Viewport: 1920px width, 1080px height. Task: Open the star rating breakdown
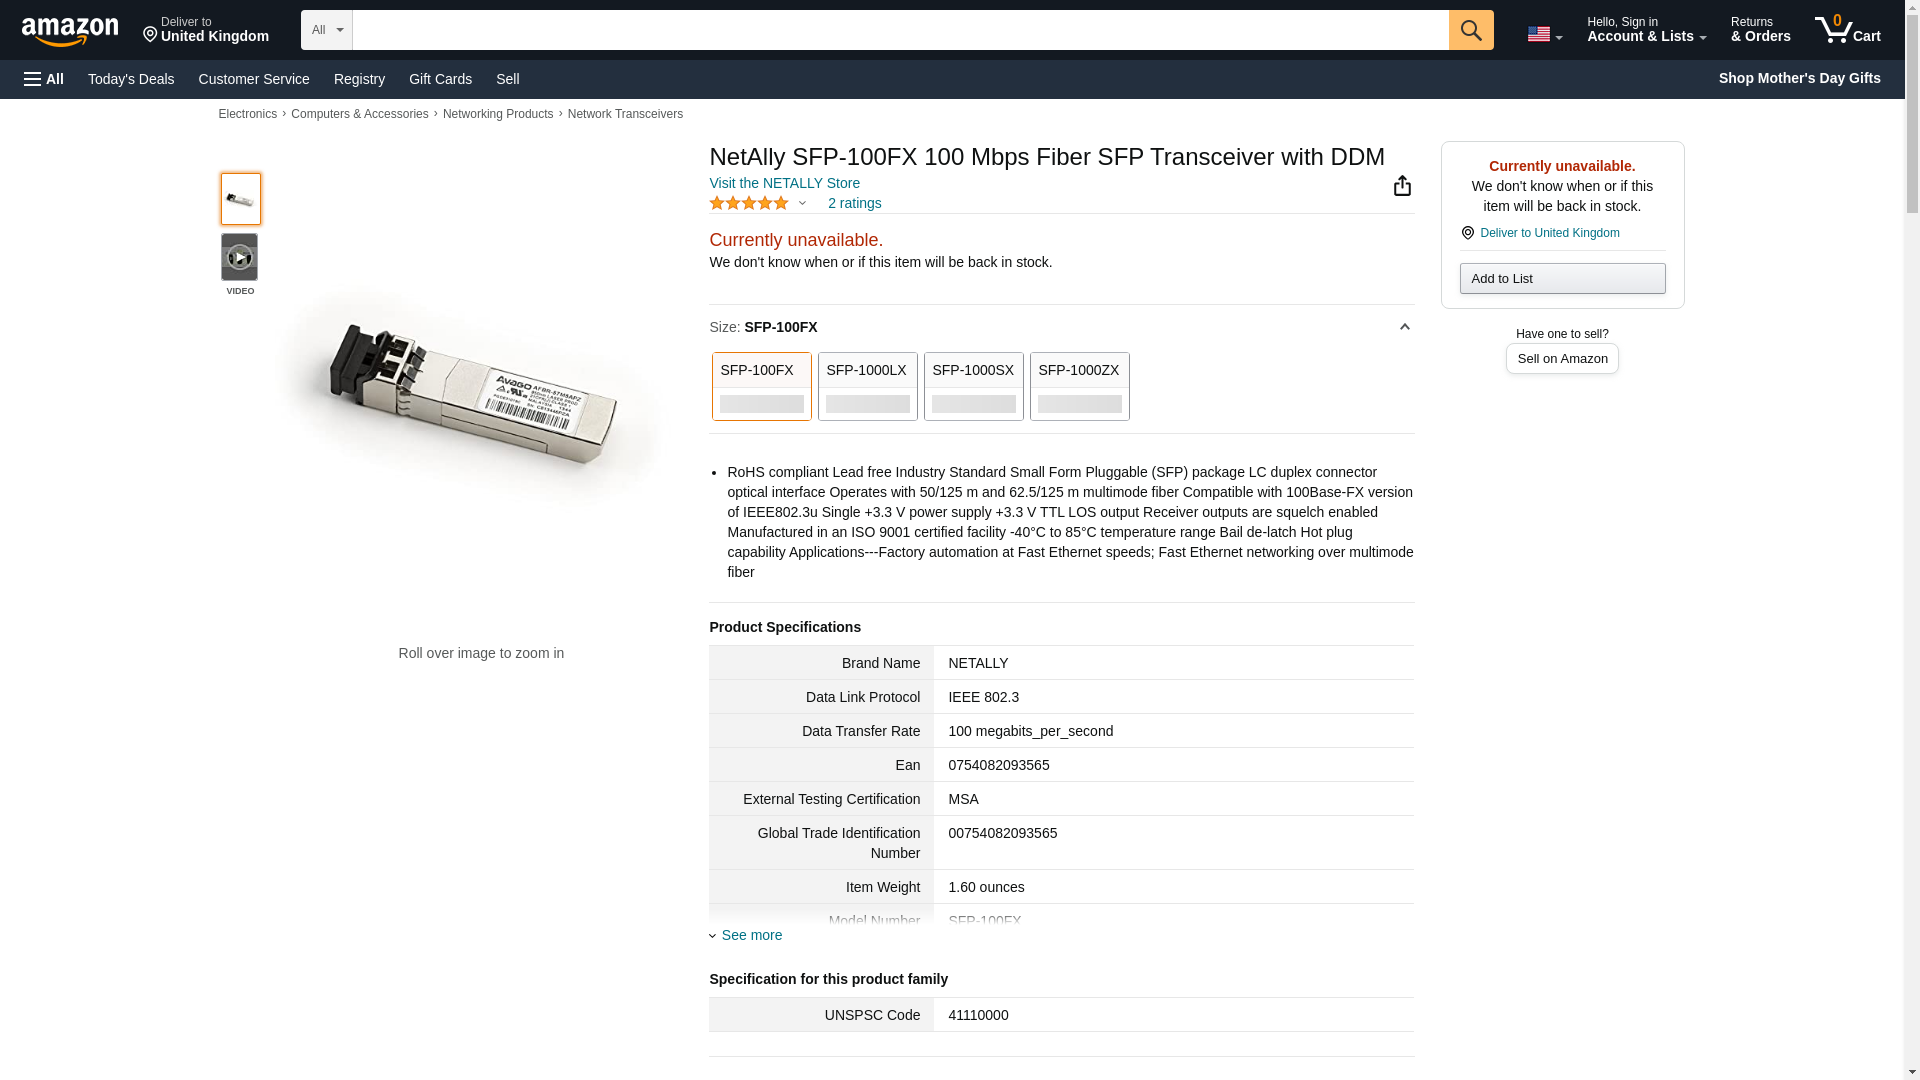pyautogui.click(x=758, y=204)
